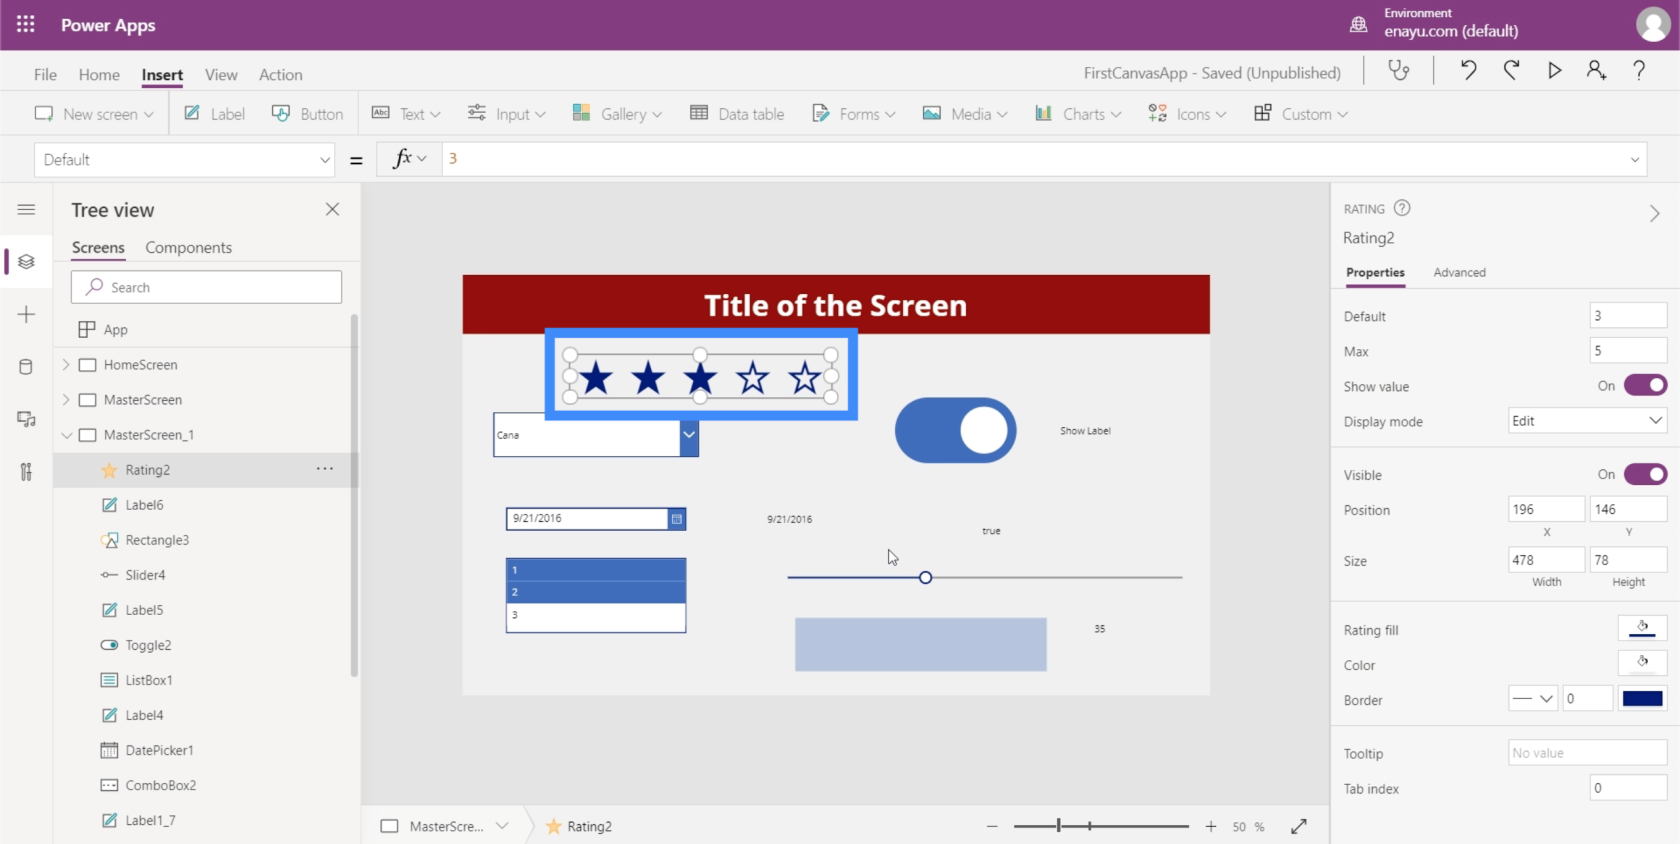
Task: Toggle the blue switch on canvas
Action: 955,431
